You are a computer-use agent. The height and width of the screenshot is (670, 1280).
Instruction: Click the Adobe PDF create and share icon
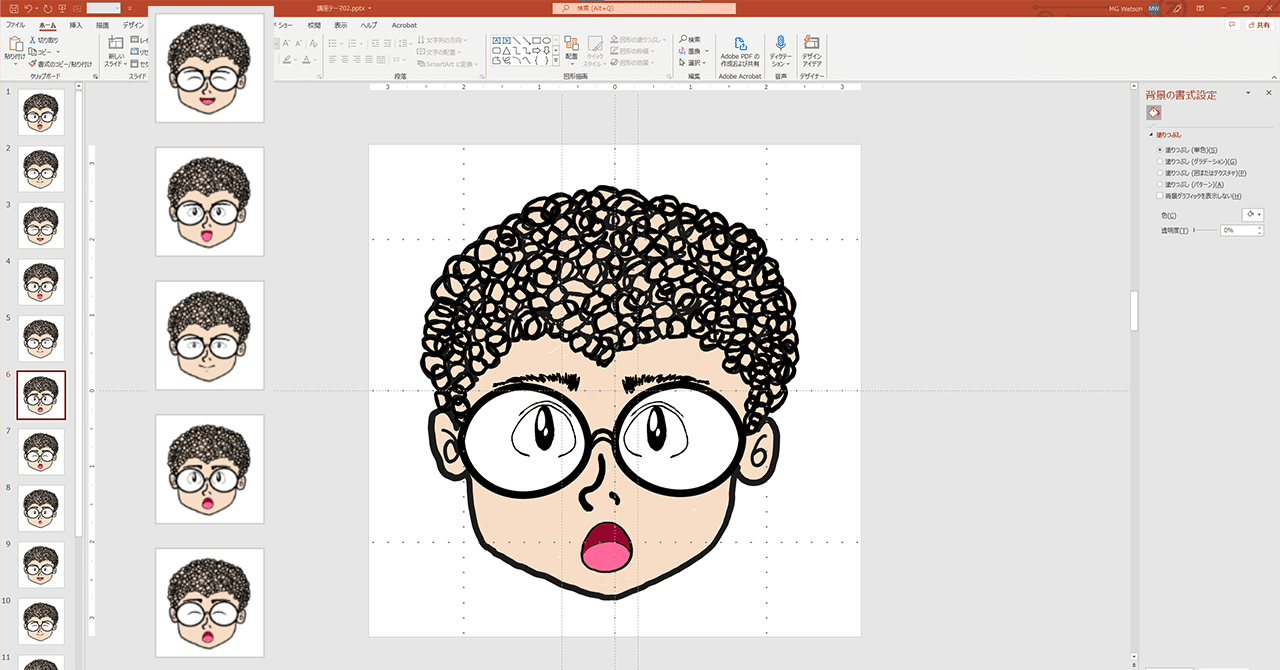pyautogui.click(x=740, y=45)
